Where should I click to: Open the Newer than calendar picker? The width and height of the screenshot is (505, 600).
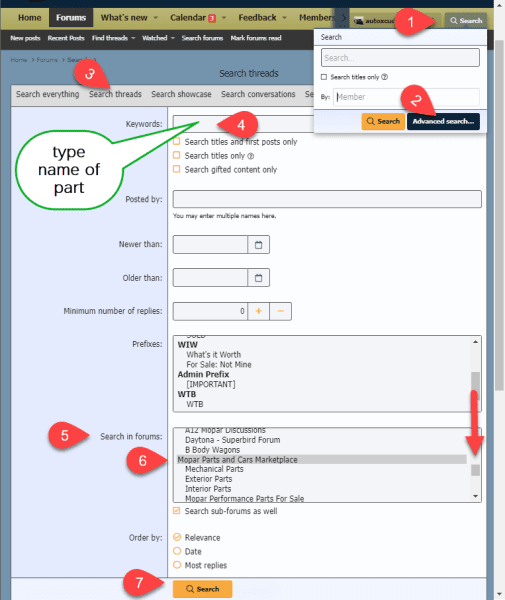tap(259, 245)
